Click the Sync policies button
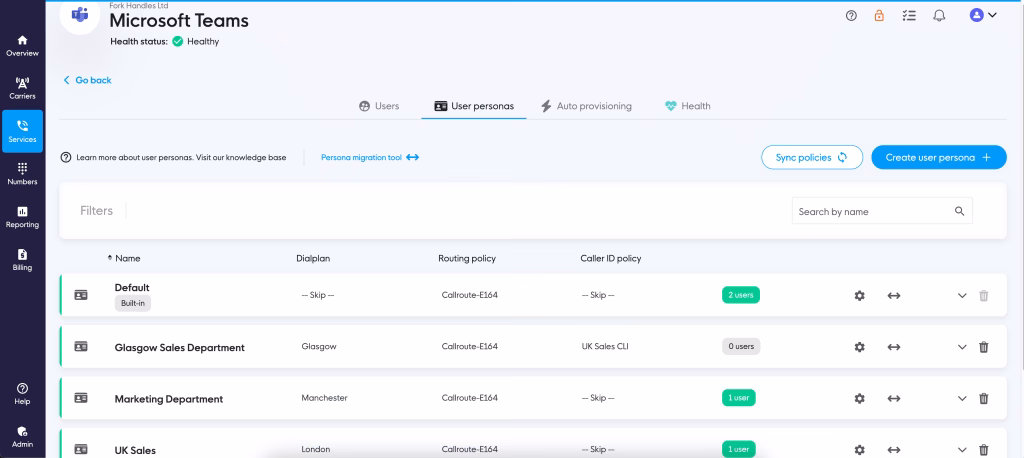This screenshot has width=1024, height=458. 812,157
